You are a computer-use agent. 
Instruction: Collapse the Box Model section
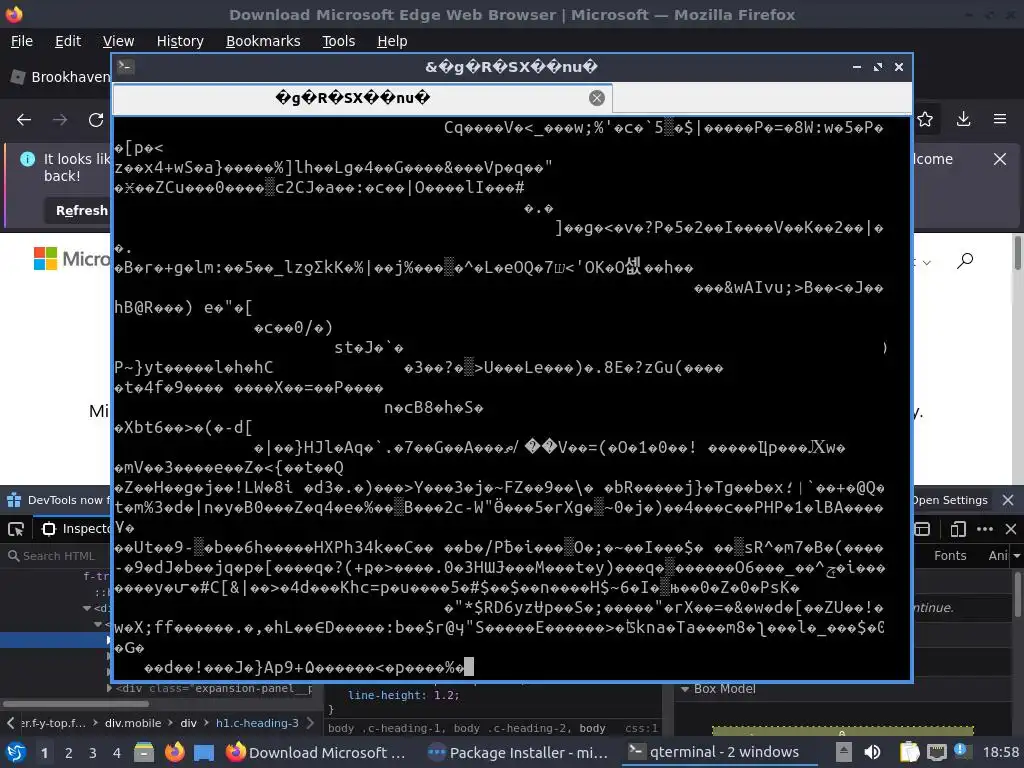[x=685, y=689]
